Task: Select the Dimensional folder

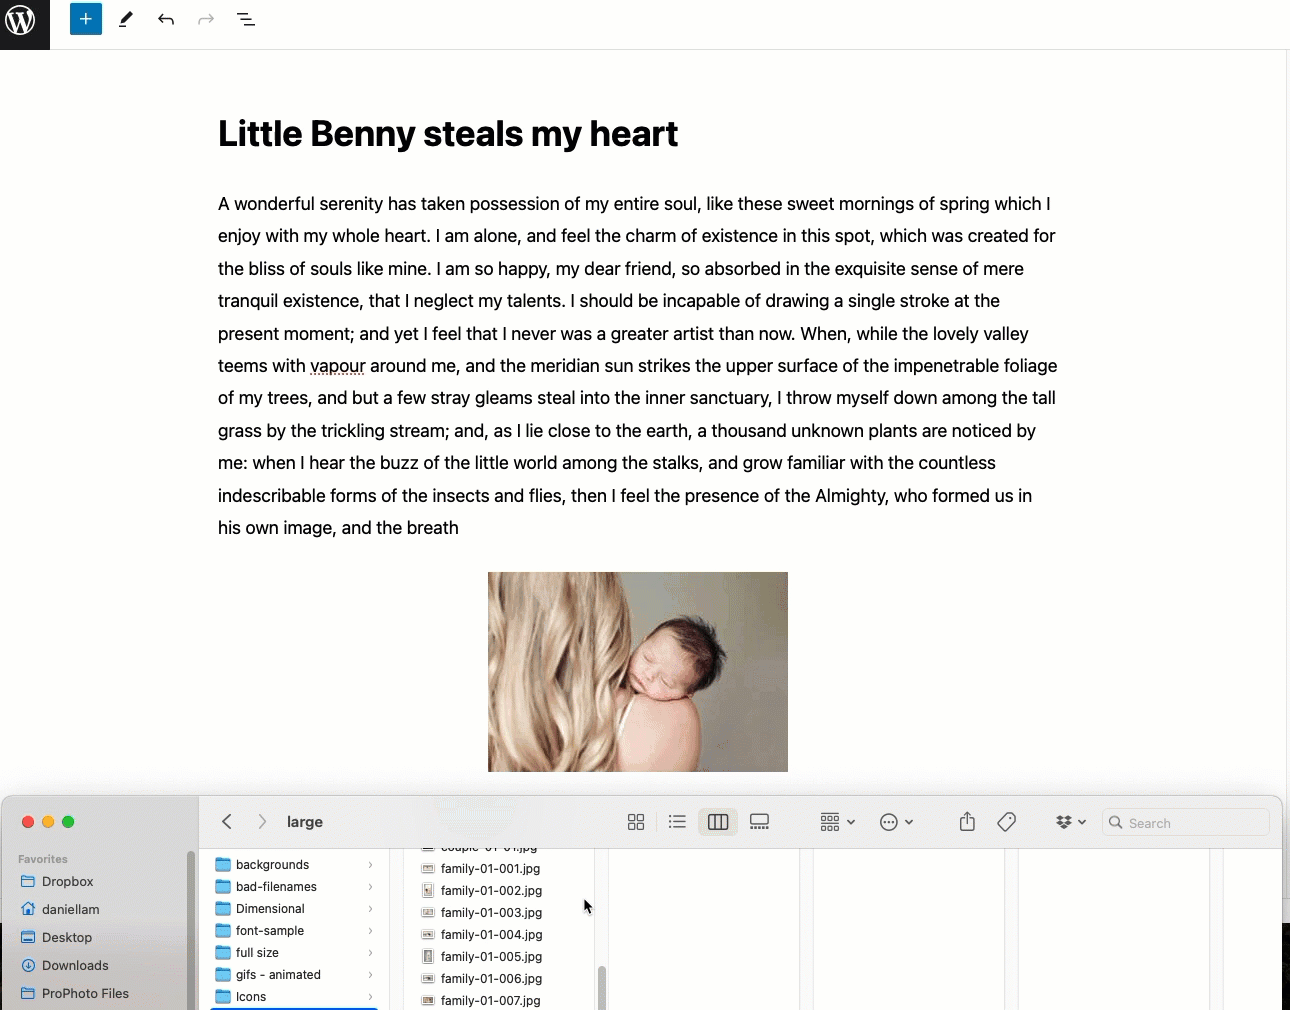Action: pyautogui.click(x=270, y=909)
